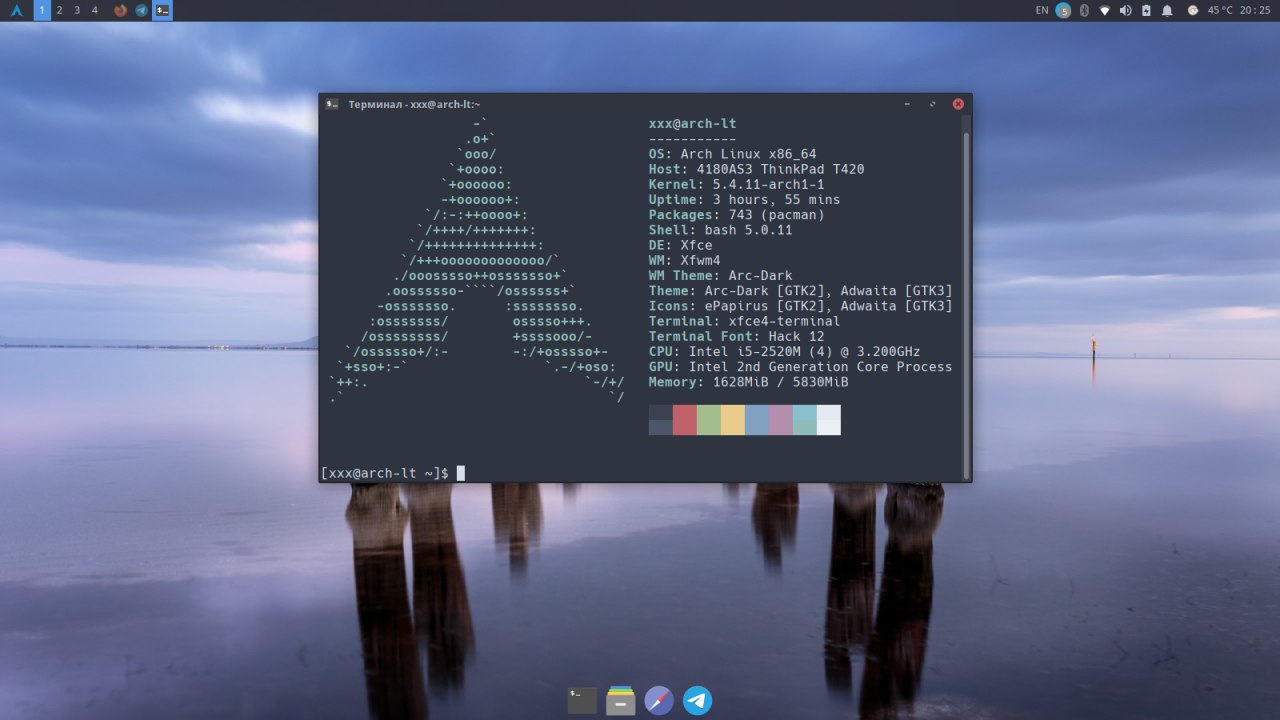Open the Wi-Fi network indicator

tap(1105, 10)
